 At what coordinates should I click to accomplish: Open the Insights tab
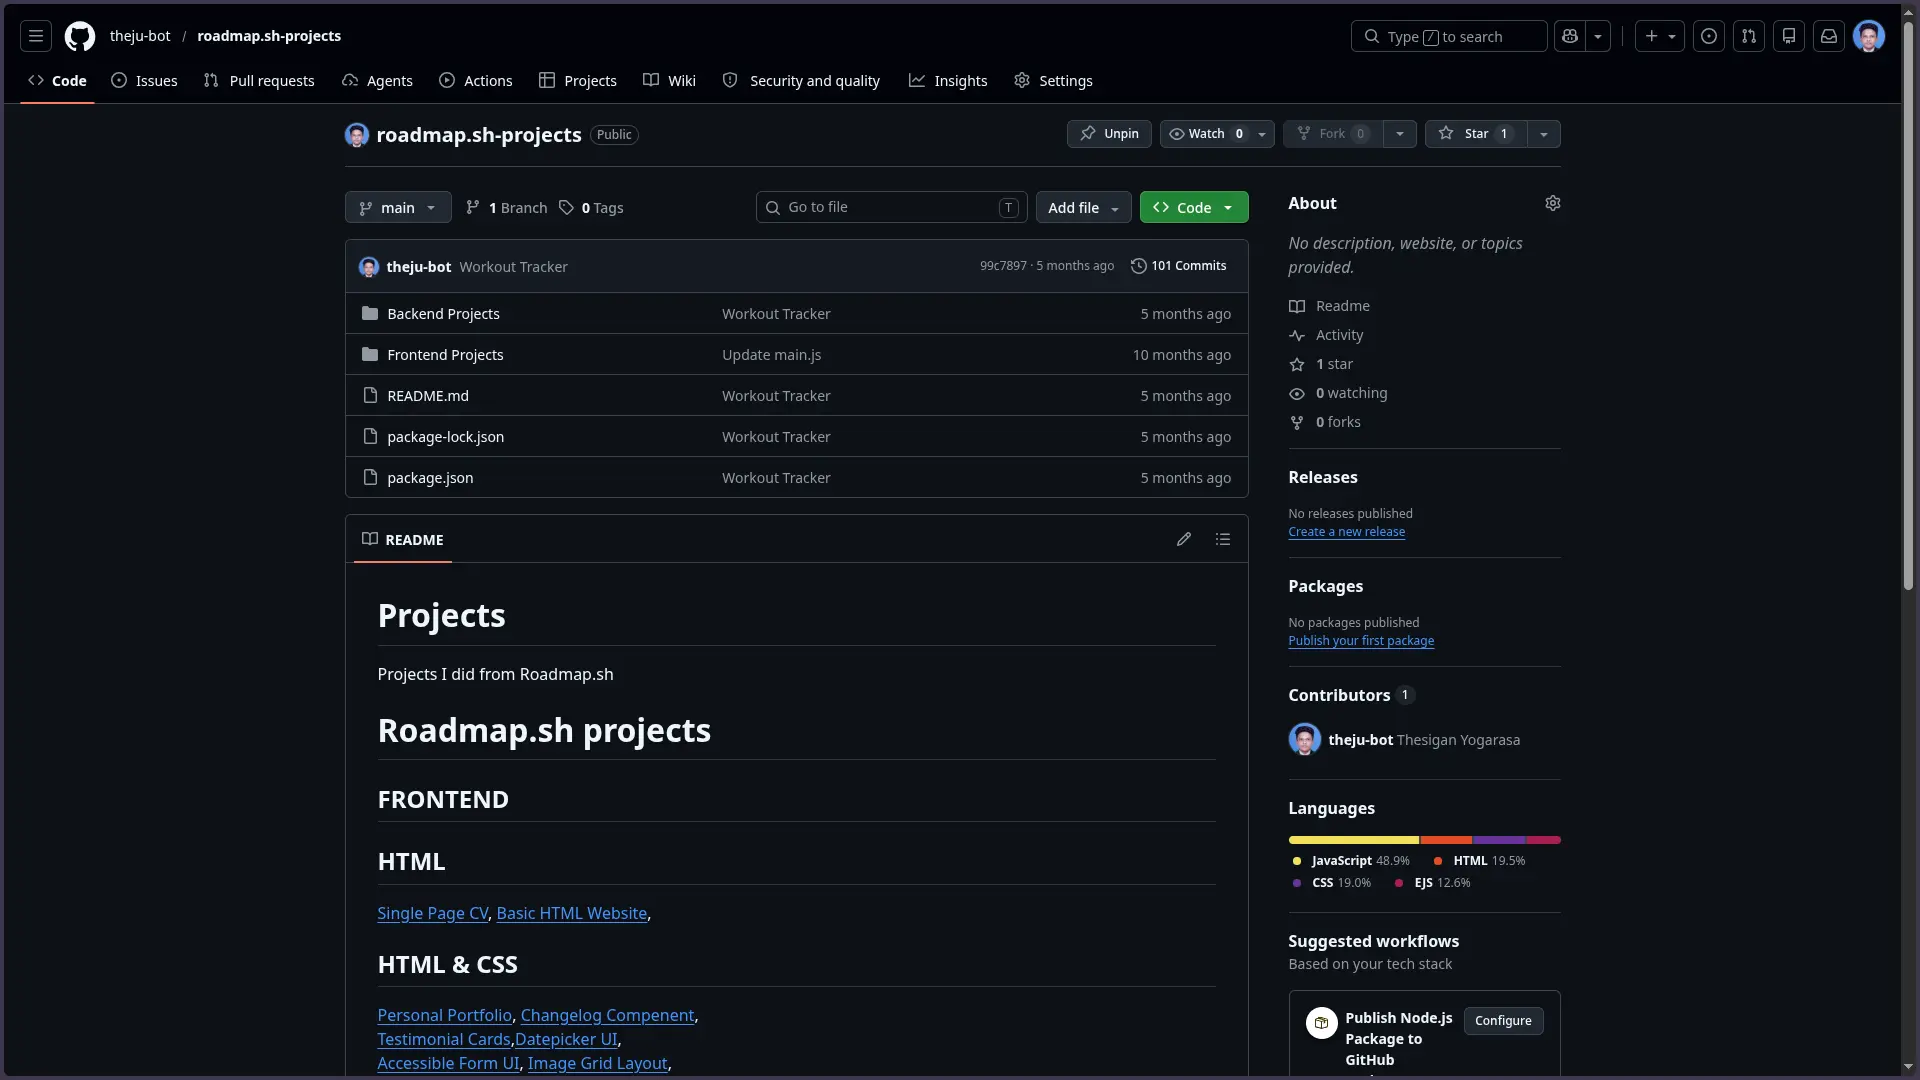[948, 81]
